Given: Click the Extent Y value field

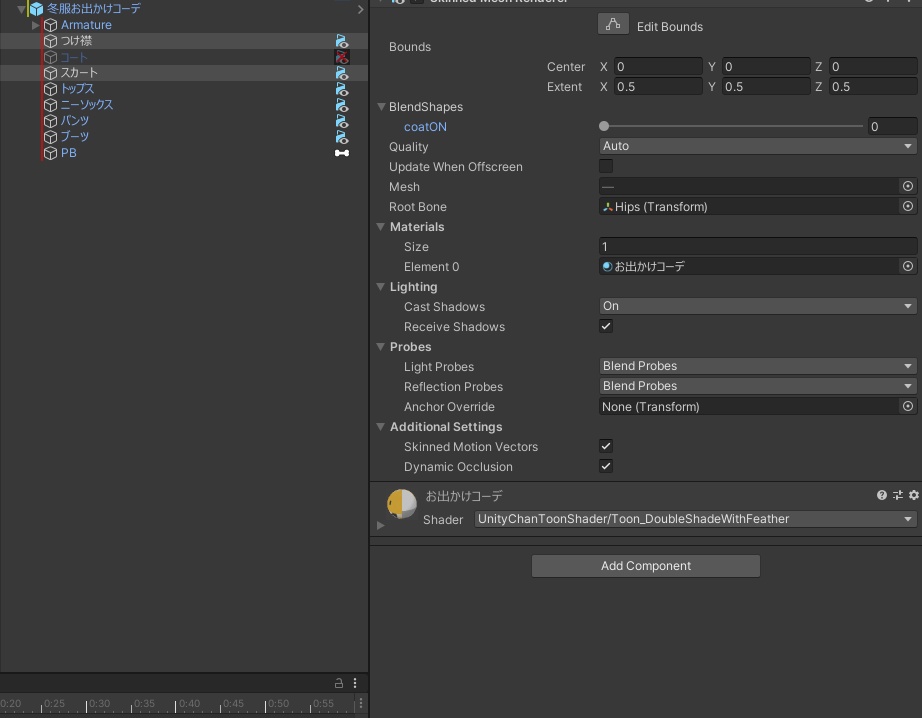Looking at the screenshot, I should (x=766, y=86).
